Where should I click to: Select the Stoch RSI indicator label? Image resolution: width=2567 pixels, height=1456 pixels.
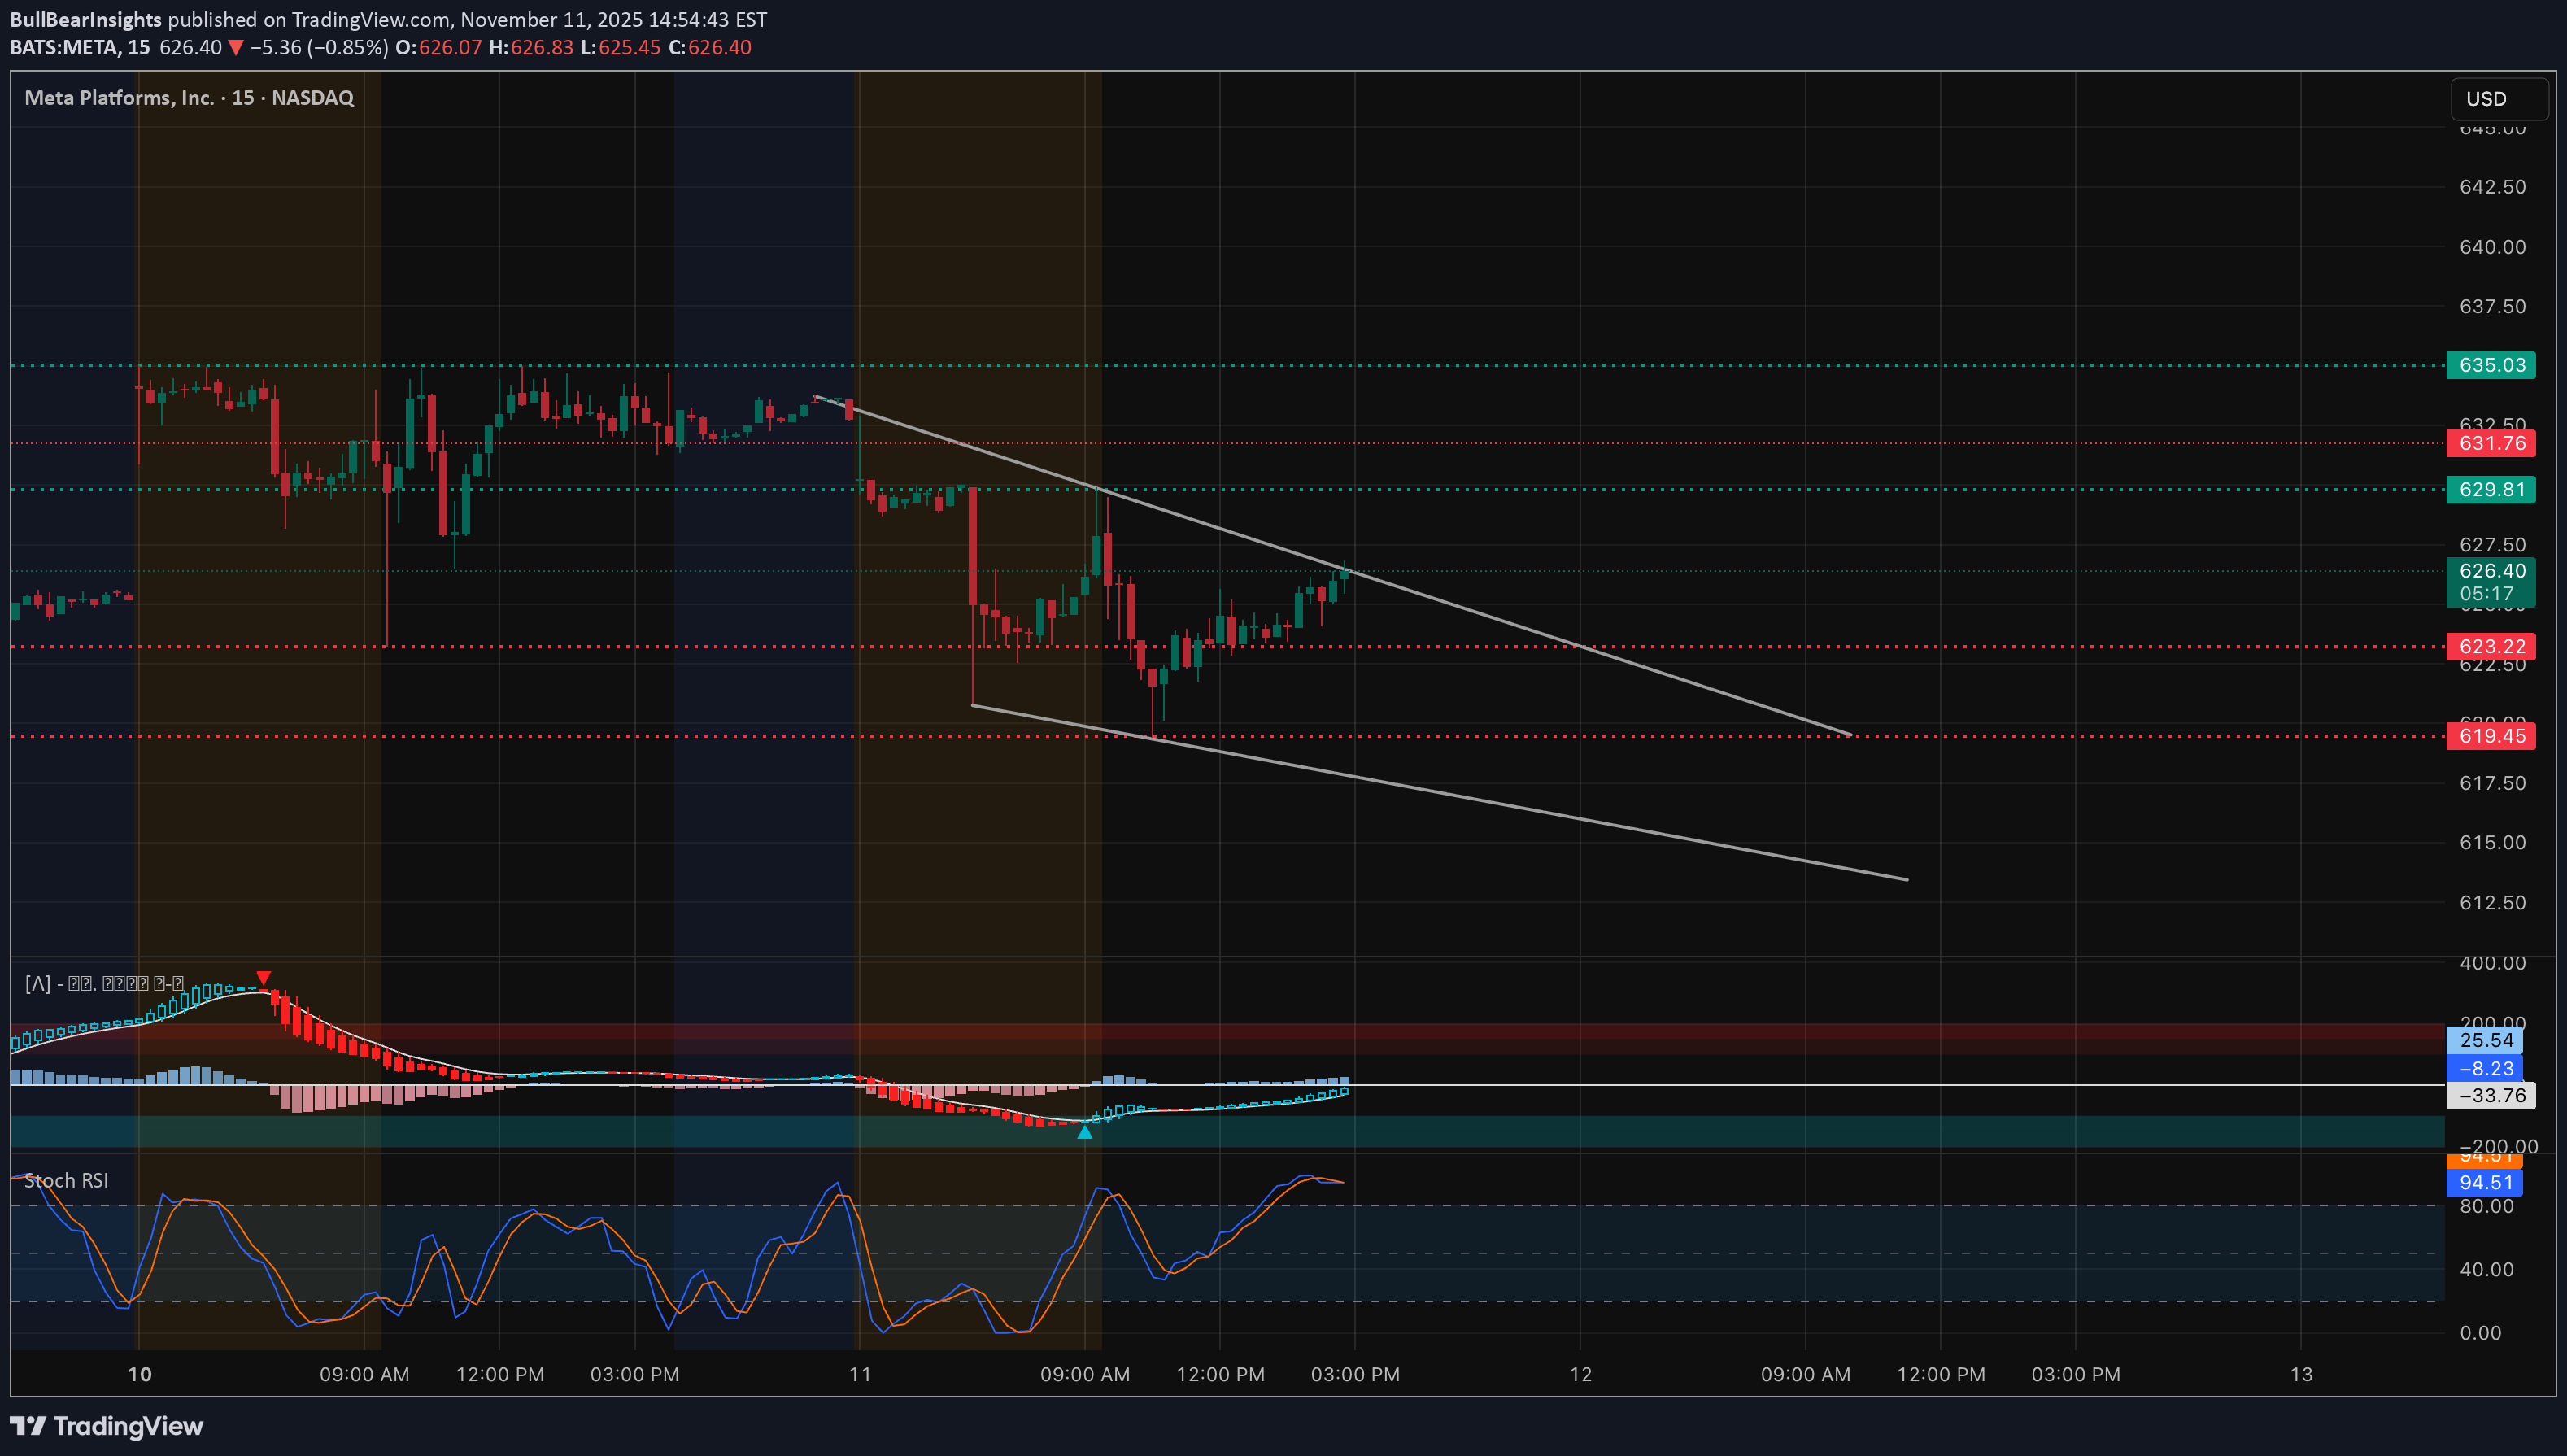66,1180
